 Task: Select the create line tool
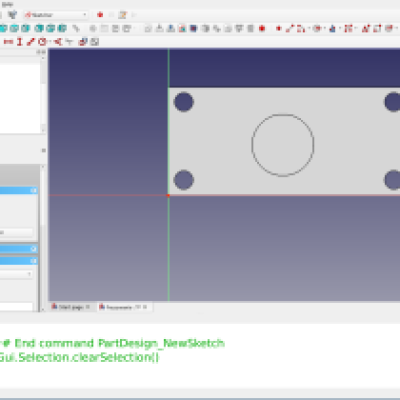290,28
